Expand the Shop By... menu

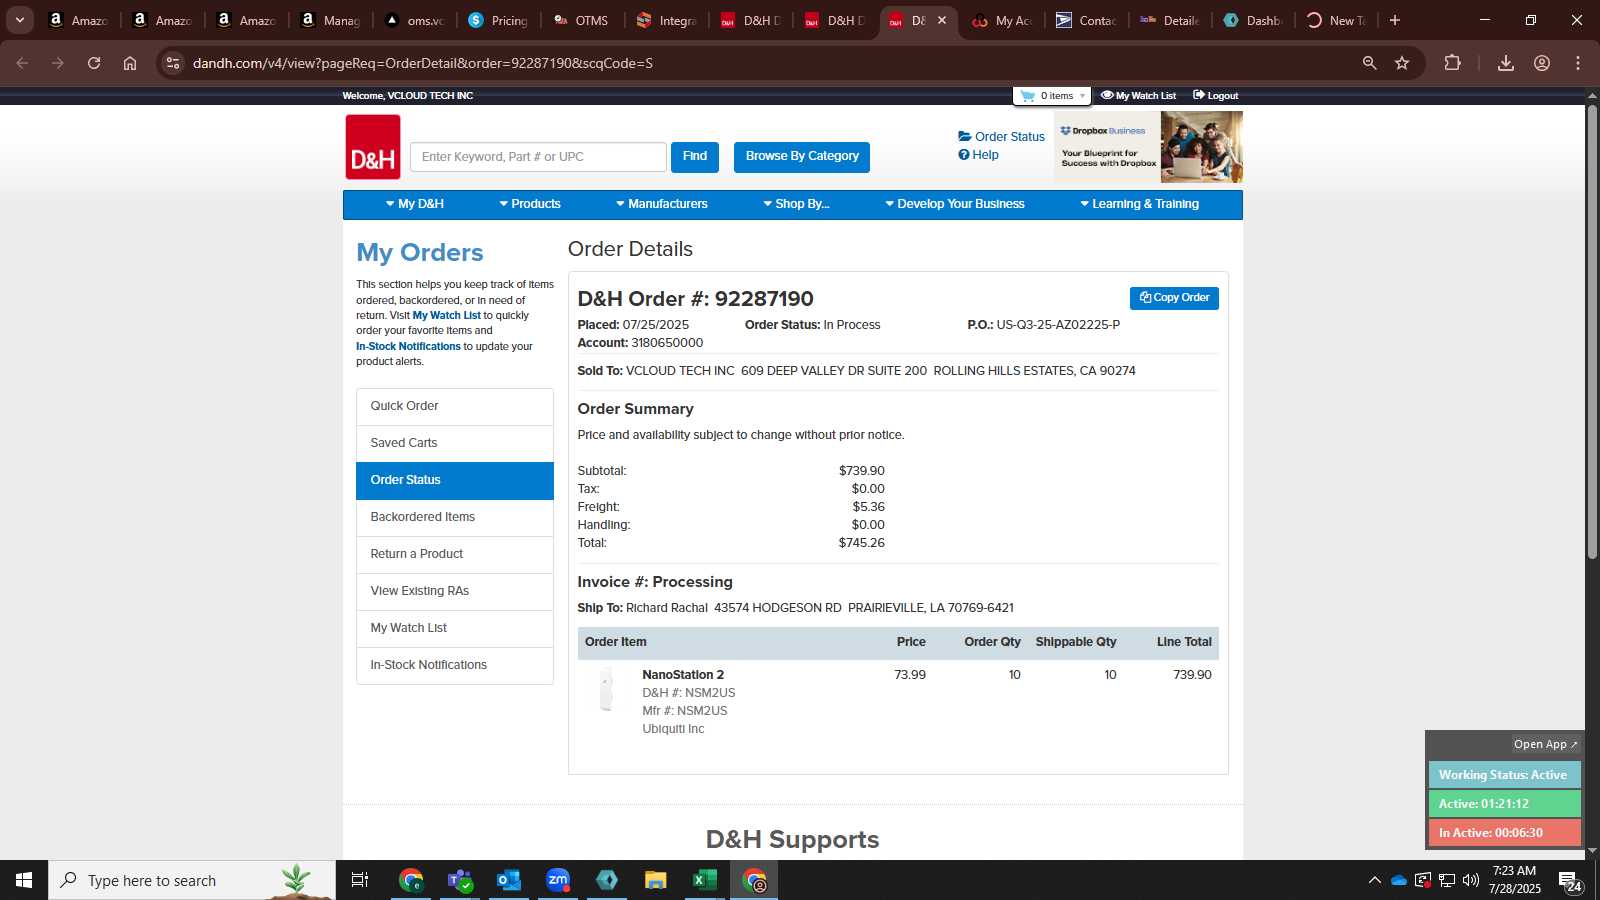(x=796, y=204)
